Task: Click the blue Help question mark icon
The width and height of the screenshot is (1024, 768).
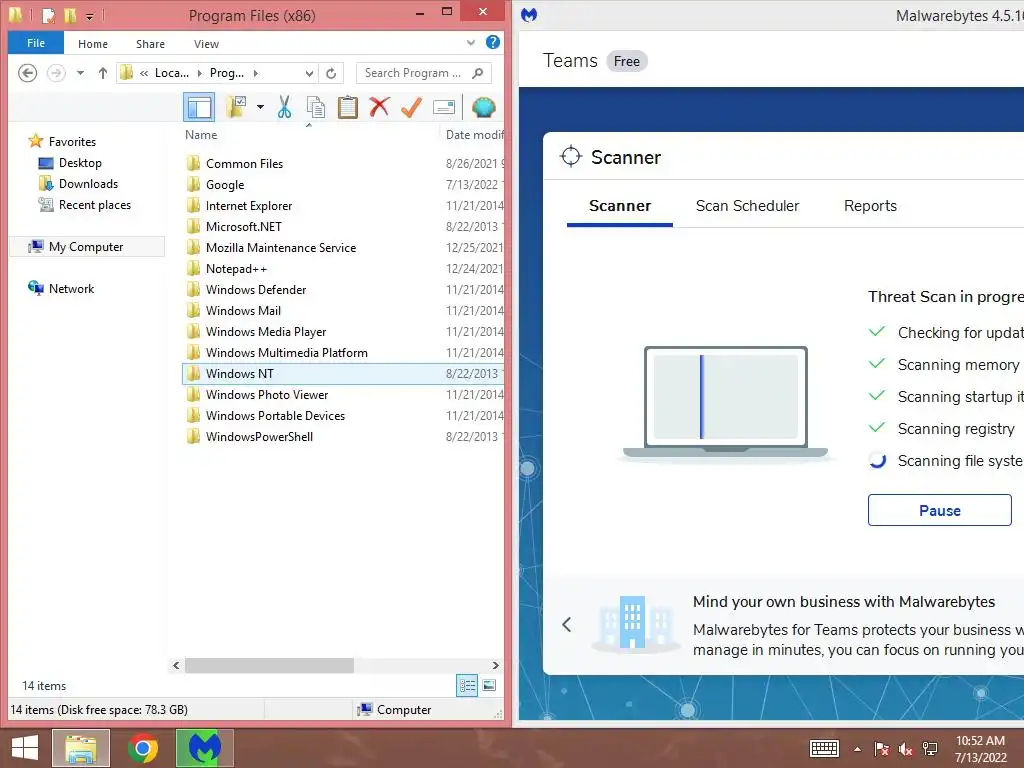Action: 493,42
